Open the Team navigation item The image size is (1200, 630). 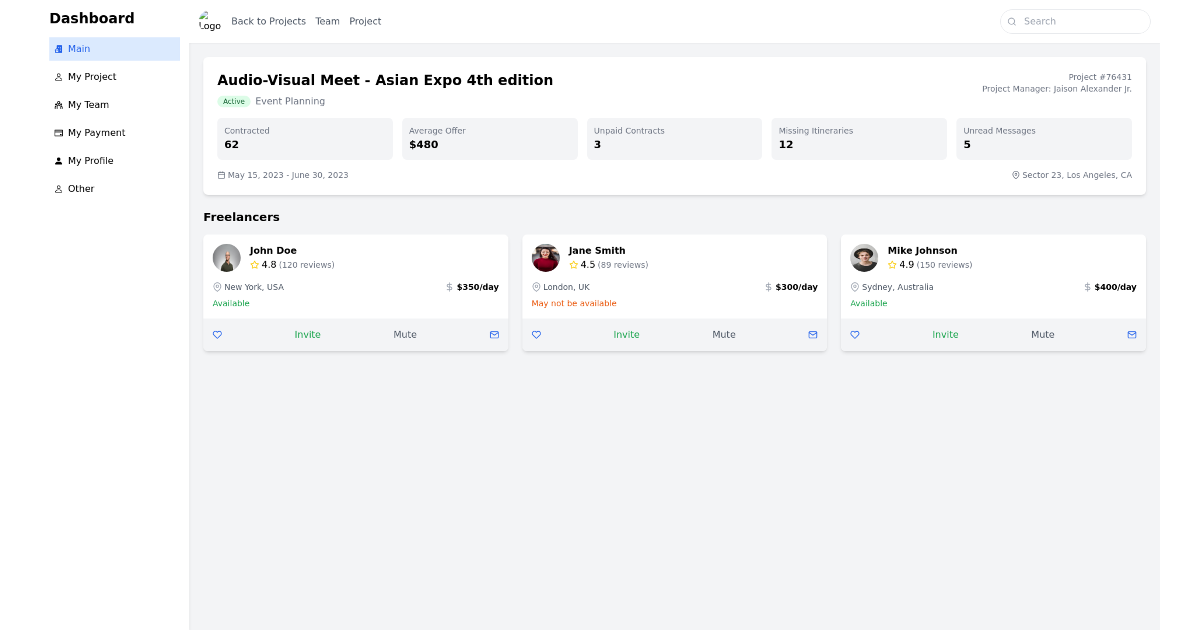(x=327, y=21)
